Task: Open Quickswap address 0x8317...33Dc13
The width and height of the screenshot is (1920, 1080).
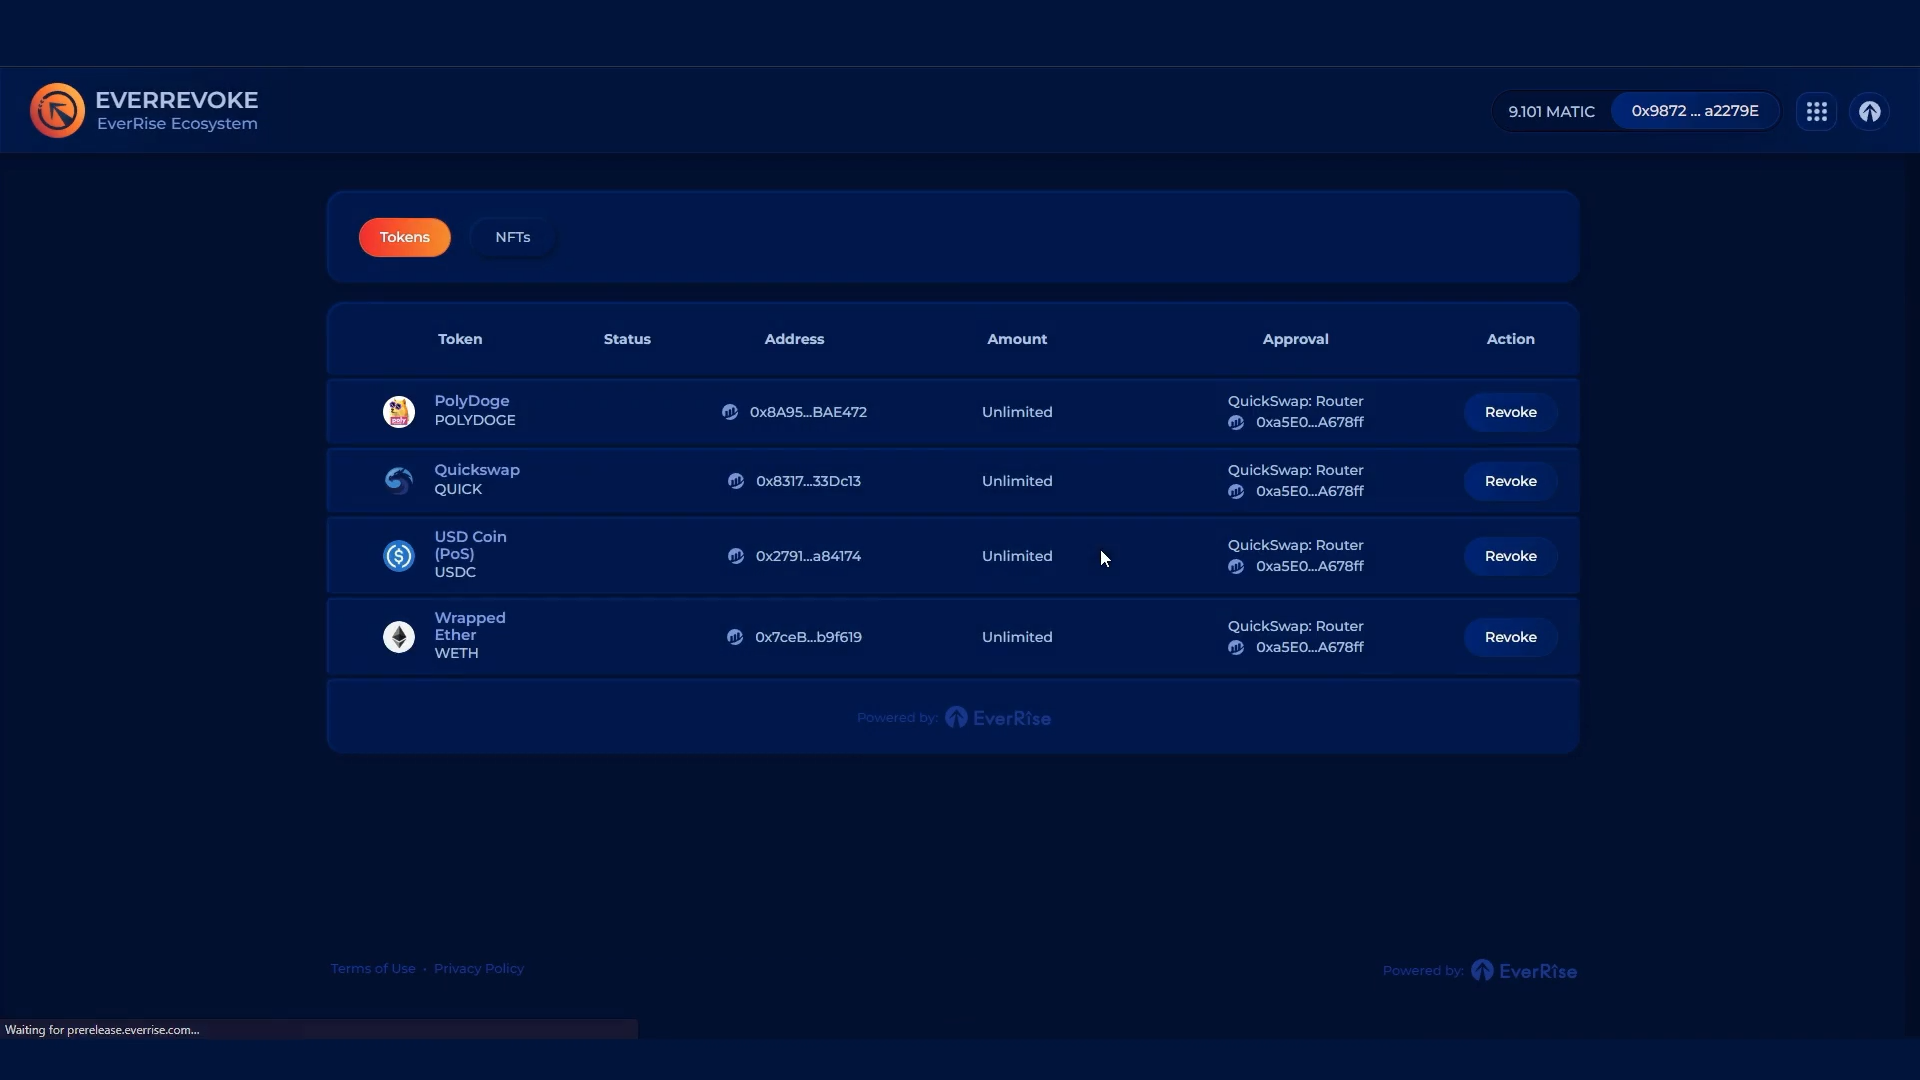Action: click(x=808, y=481)
